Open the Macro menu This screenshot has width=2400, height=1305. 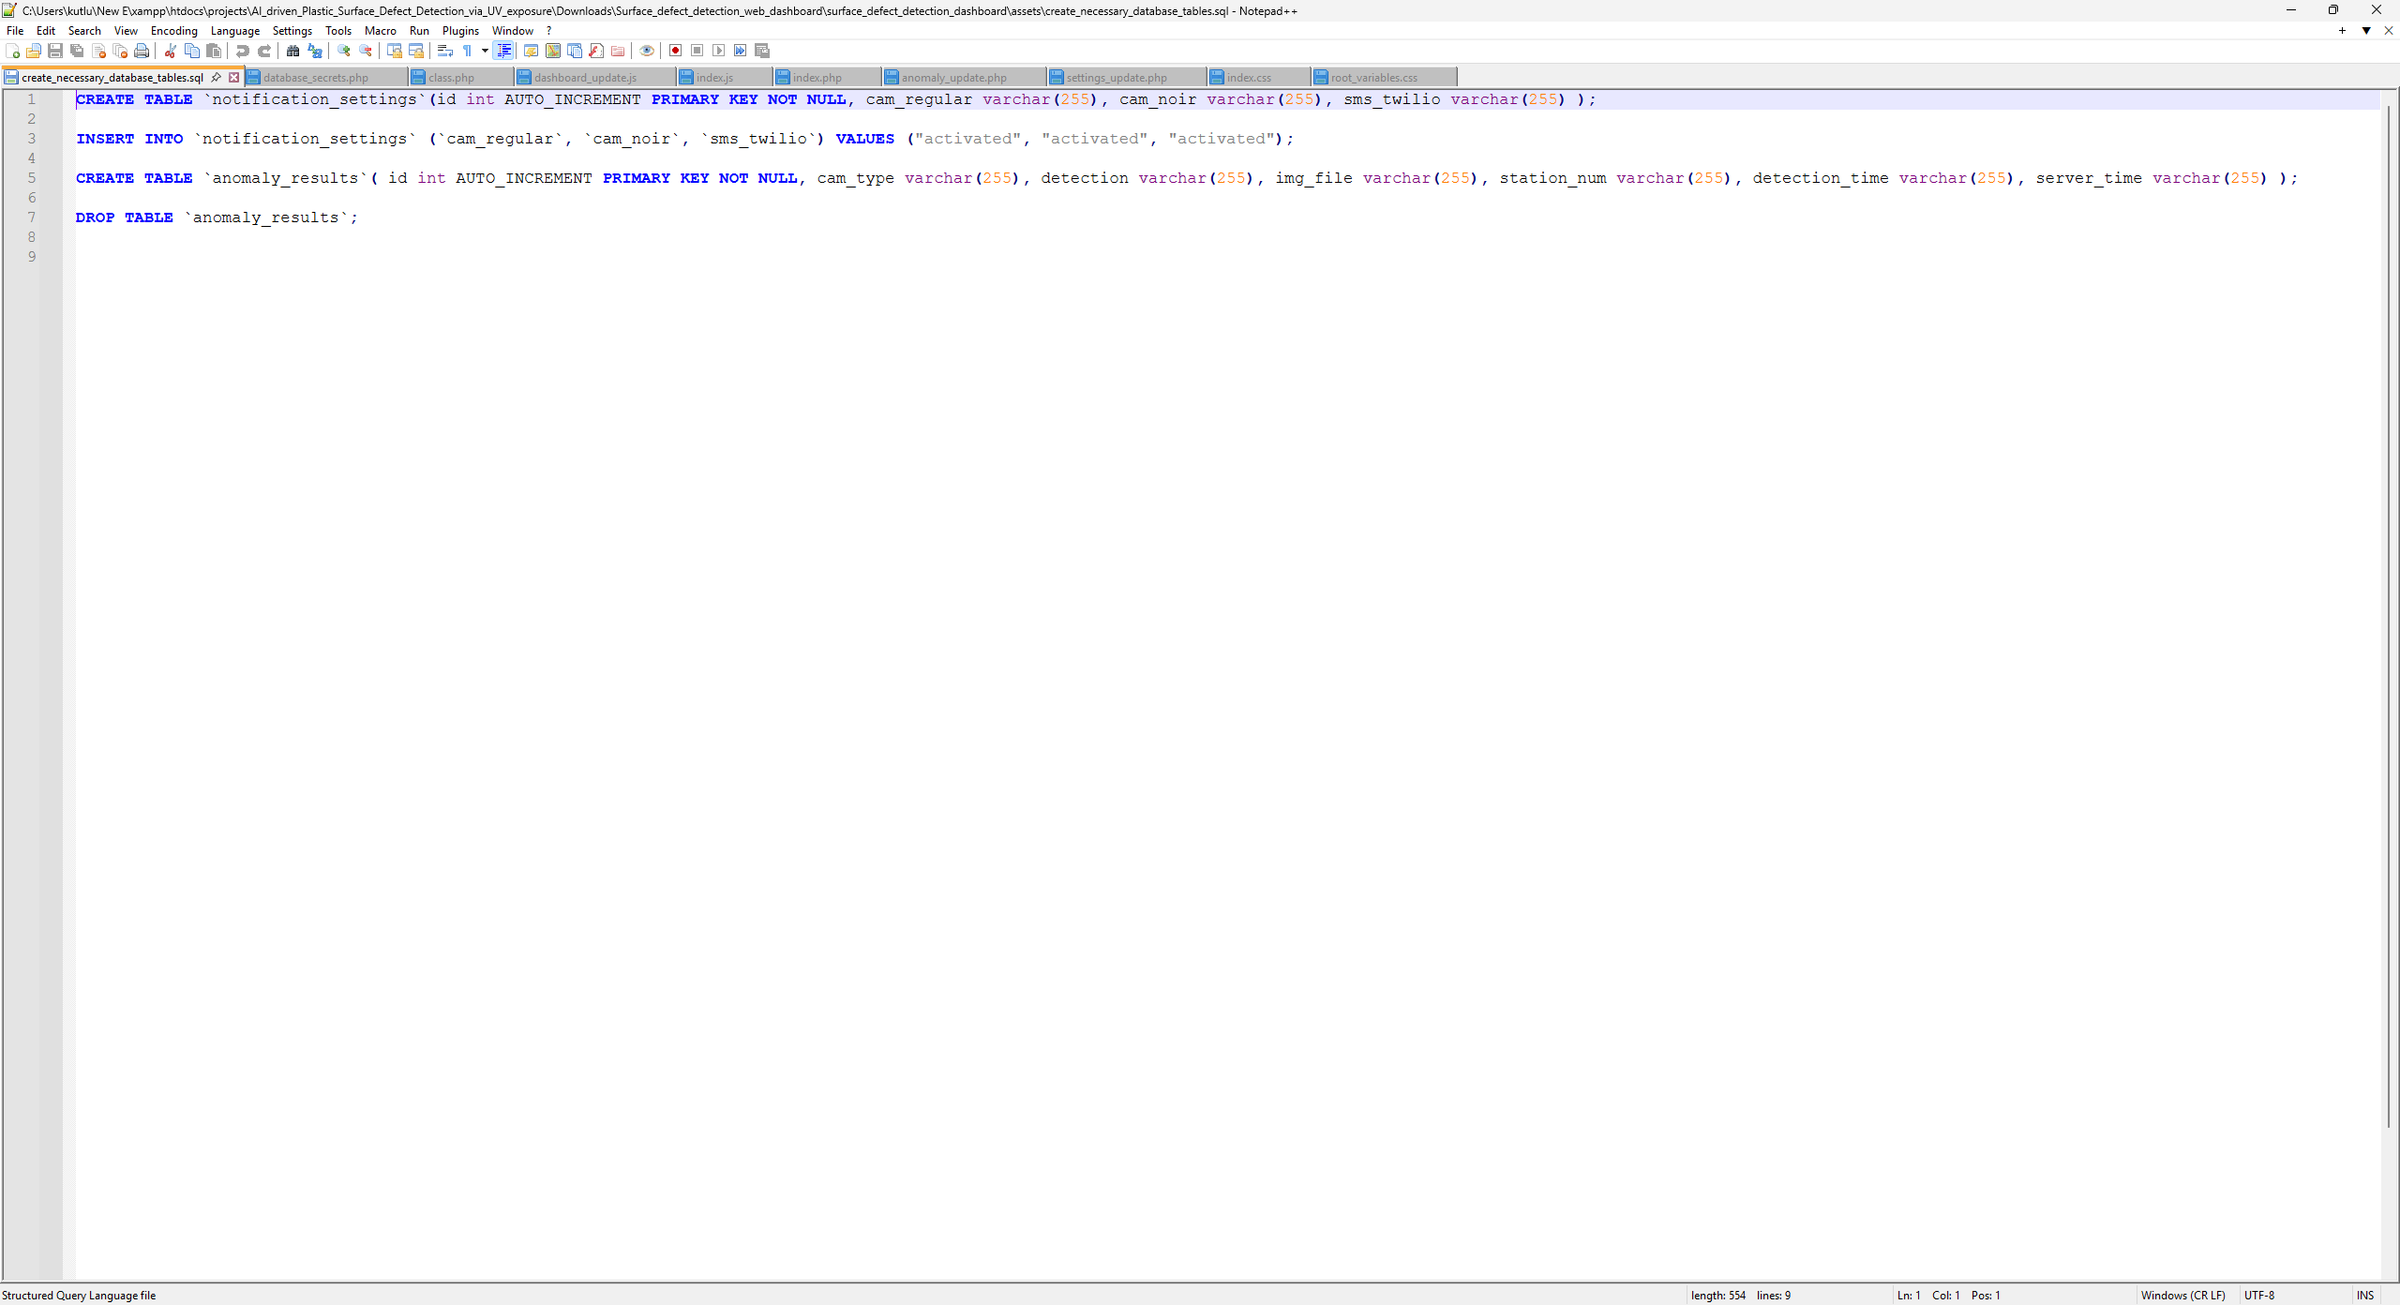tap(380, 31)
